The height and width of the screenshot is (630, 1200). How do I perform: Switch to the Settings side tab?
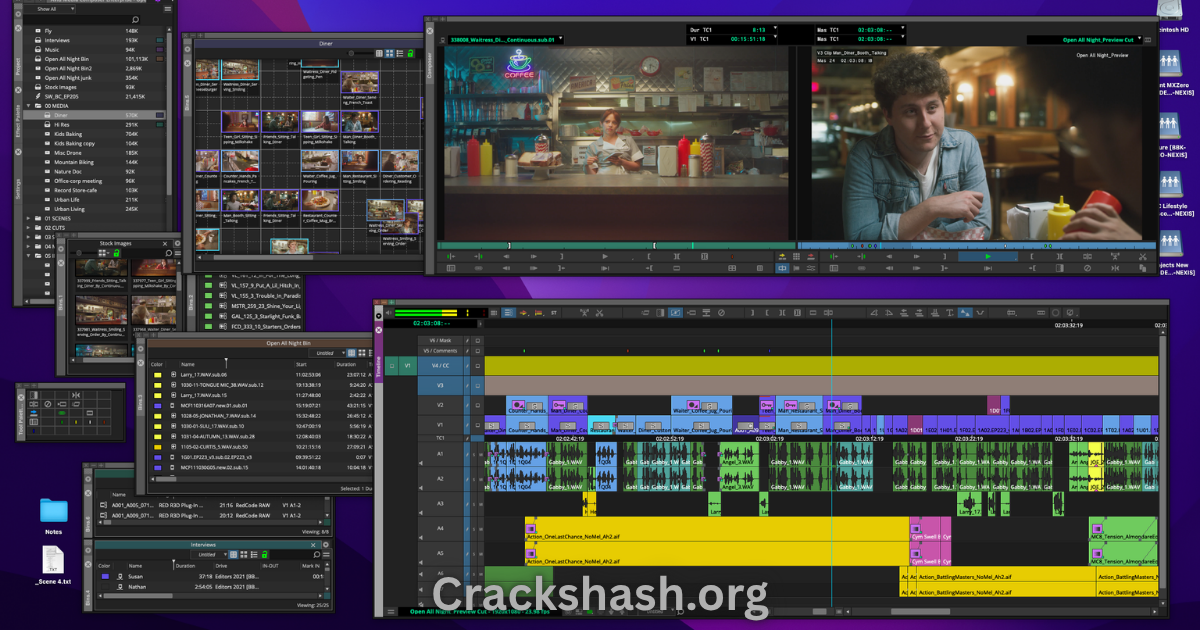pos(18,188)
